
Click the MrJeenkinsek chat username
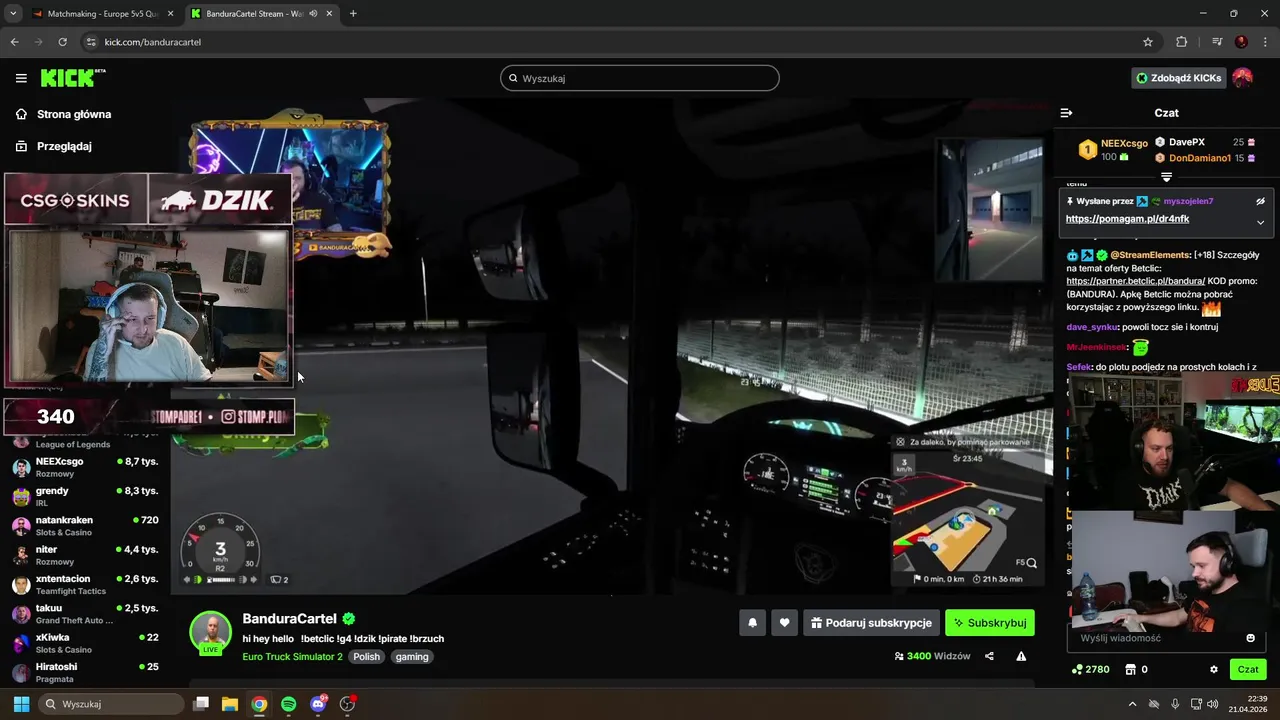tap(1096, 347)
